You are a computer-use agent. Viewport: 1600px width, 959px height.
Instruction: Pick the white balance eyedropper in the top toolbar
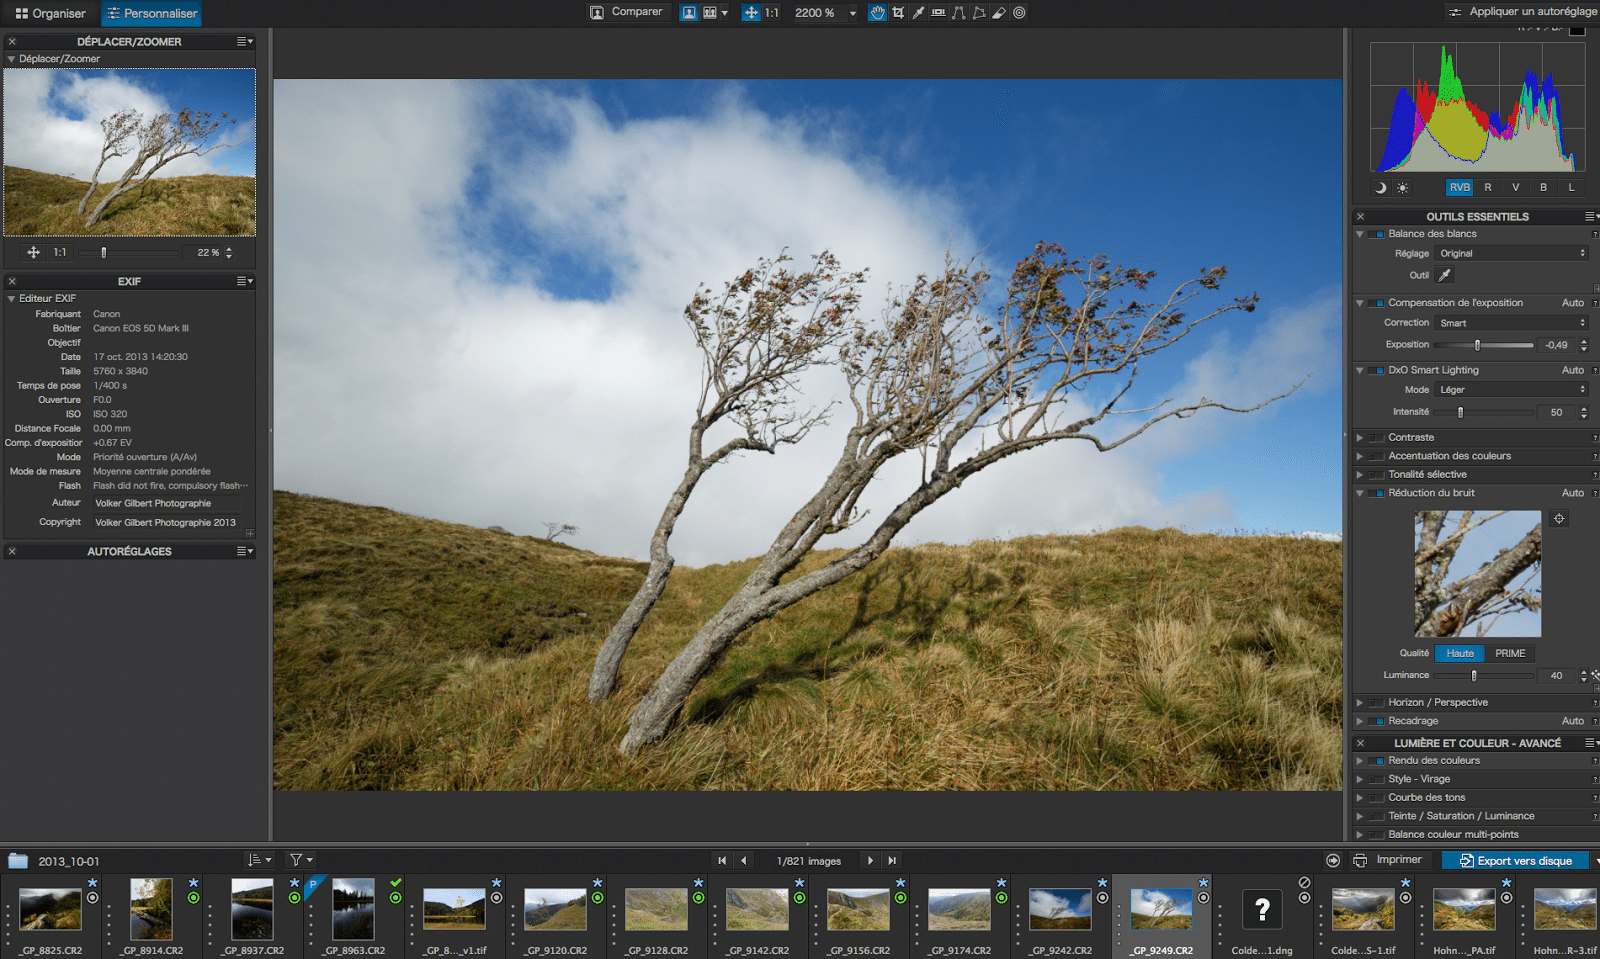click(x=918, y=13)
